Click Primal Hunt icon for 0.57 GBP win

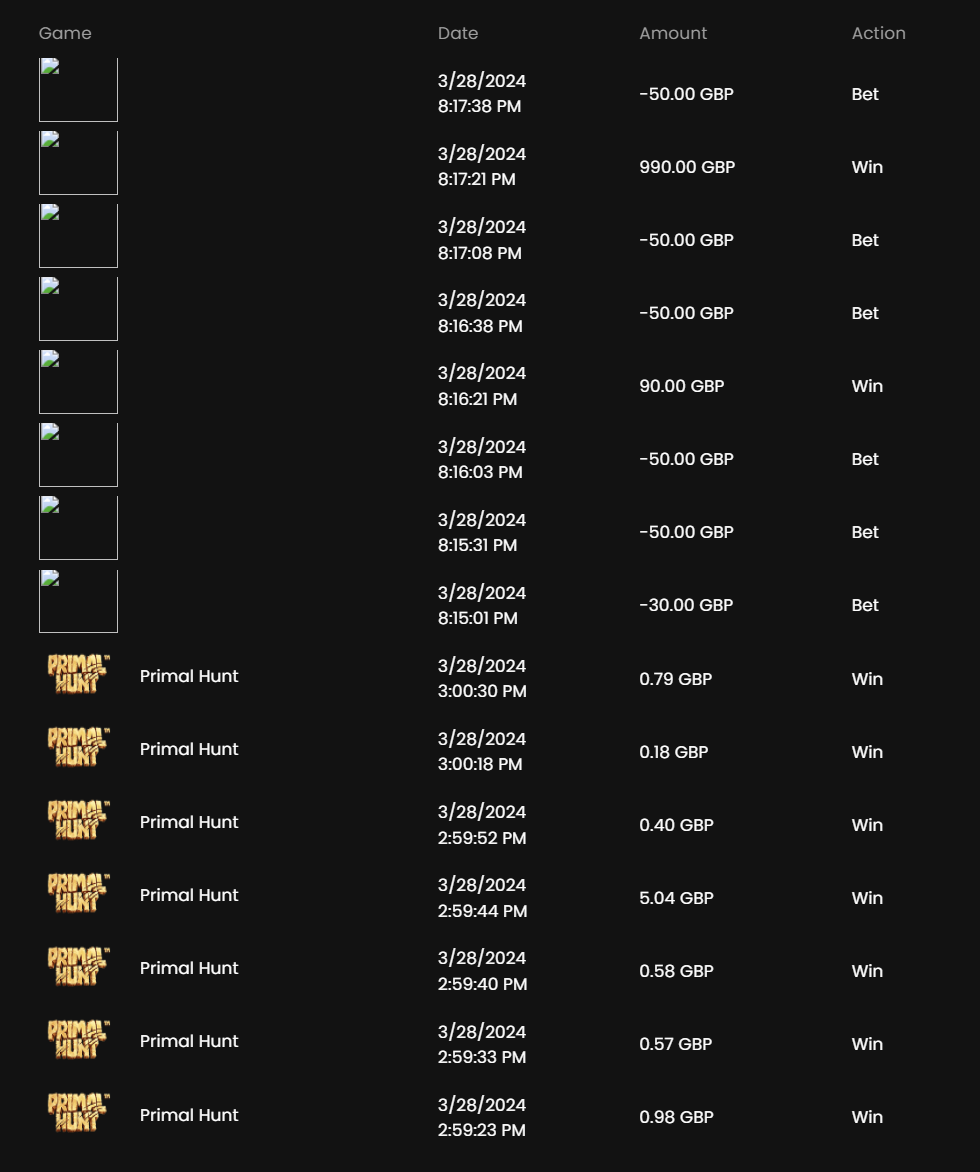[78, 1042]
